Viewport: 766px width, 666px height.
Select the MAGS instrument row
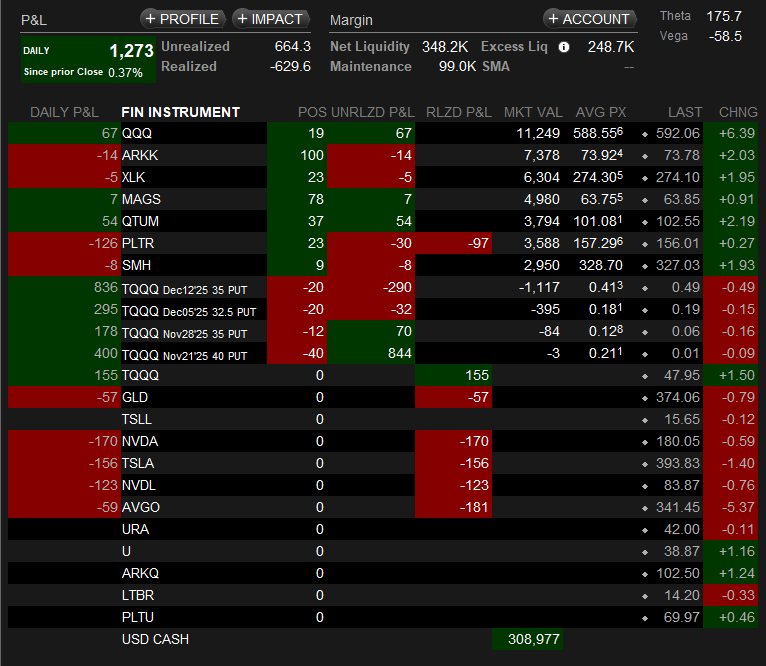(383, 199)
